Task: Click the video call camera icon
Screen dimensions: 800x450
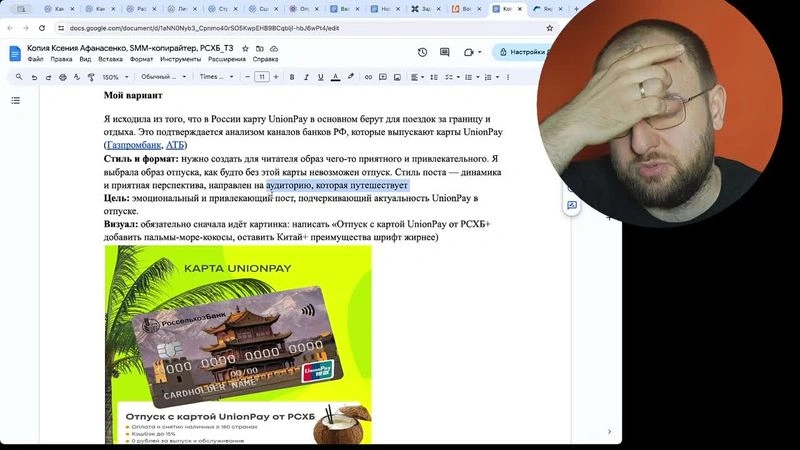Action: [469, 52]
